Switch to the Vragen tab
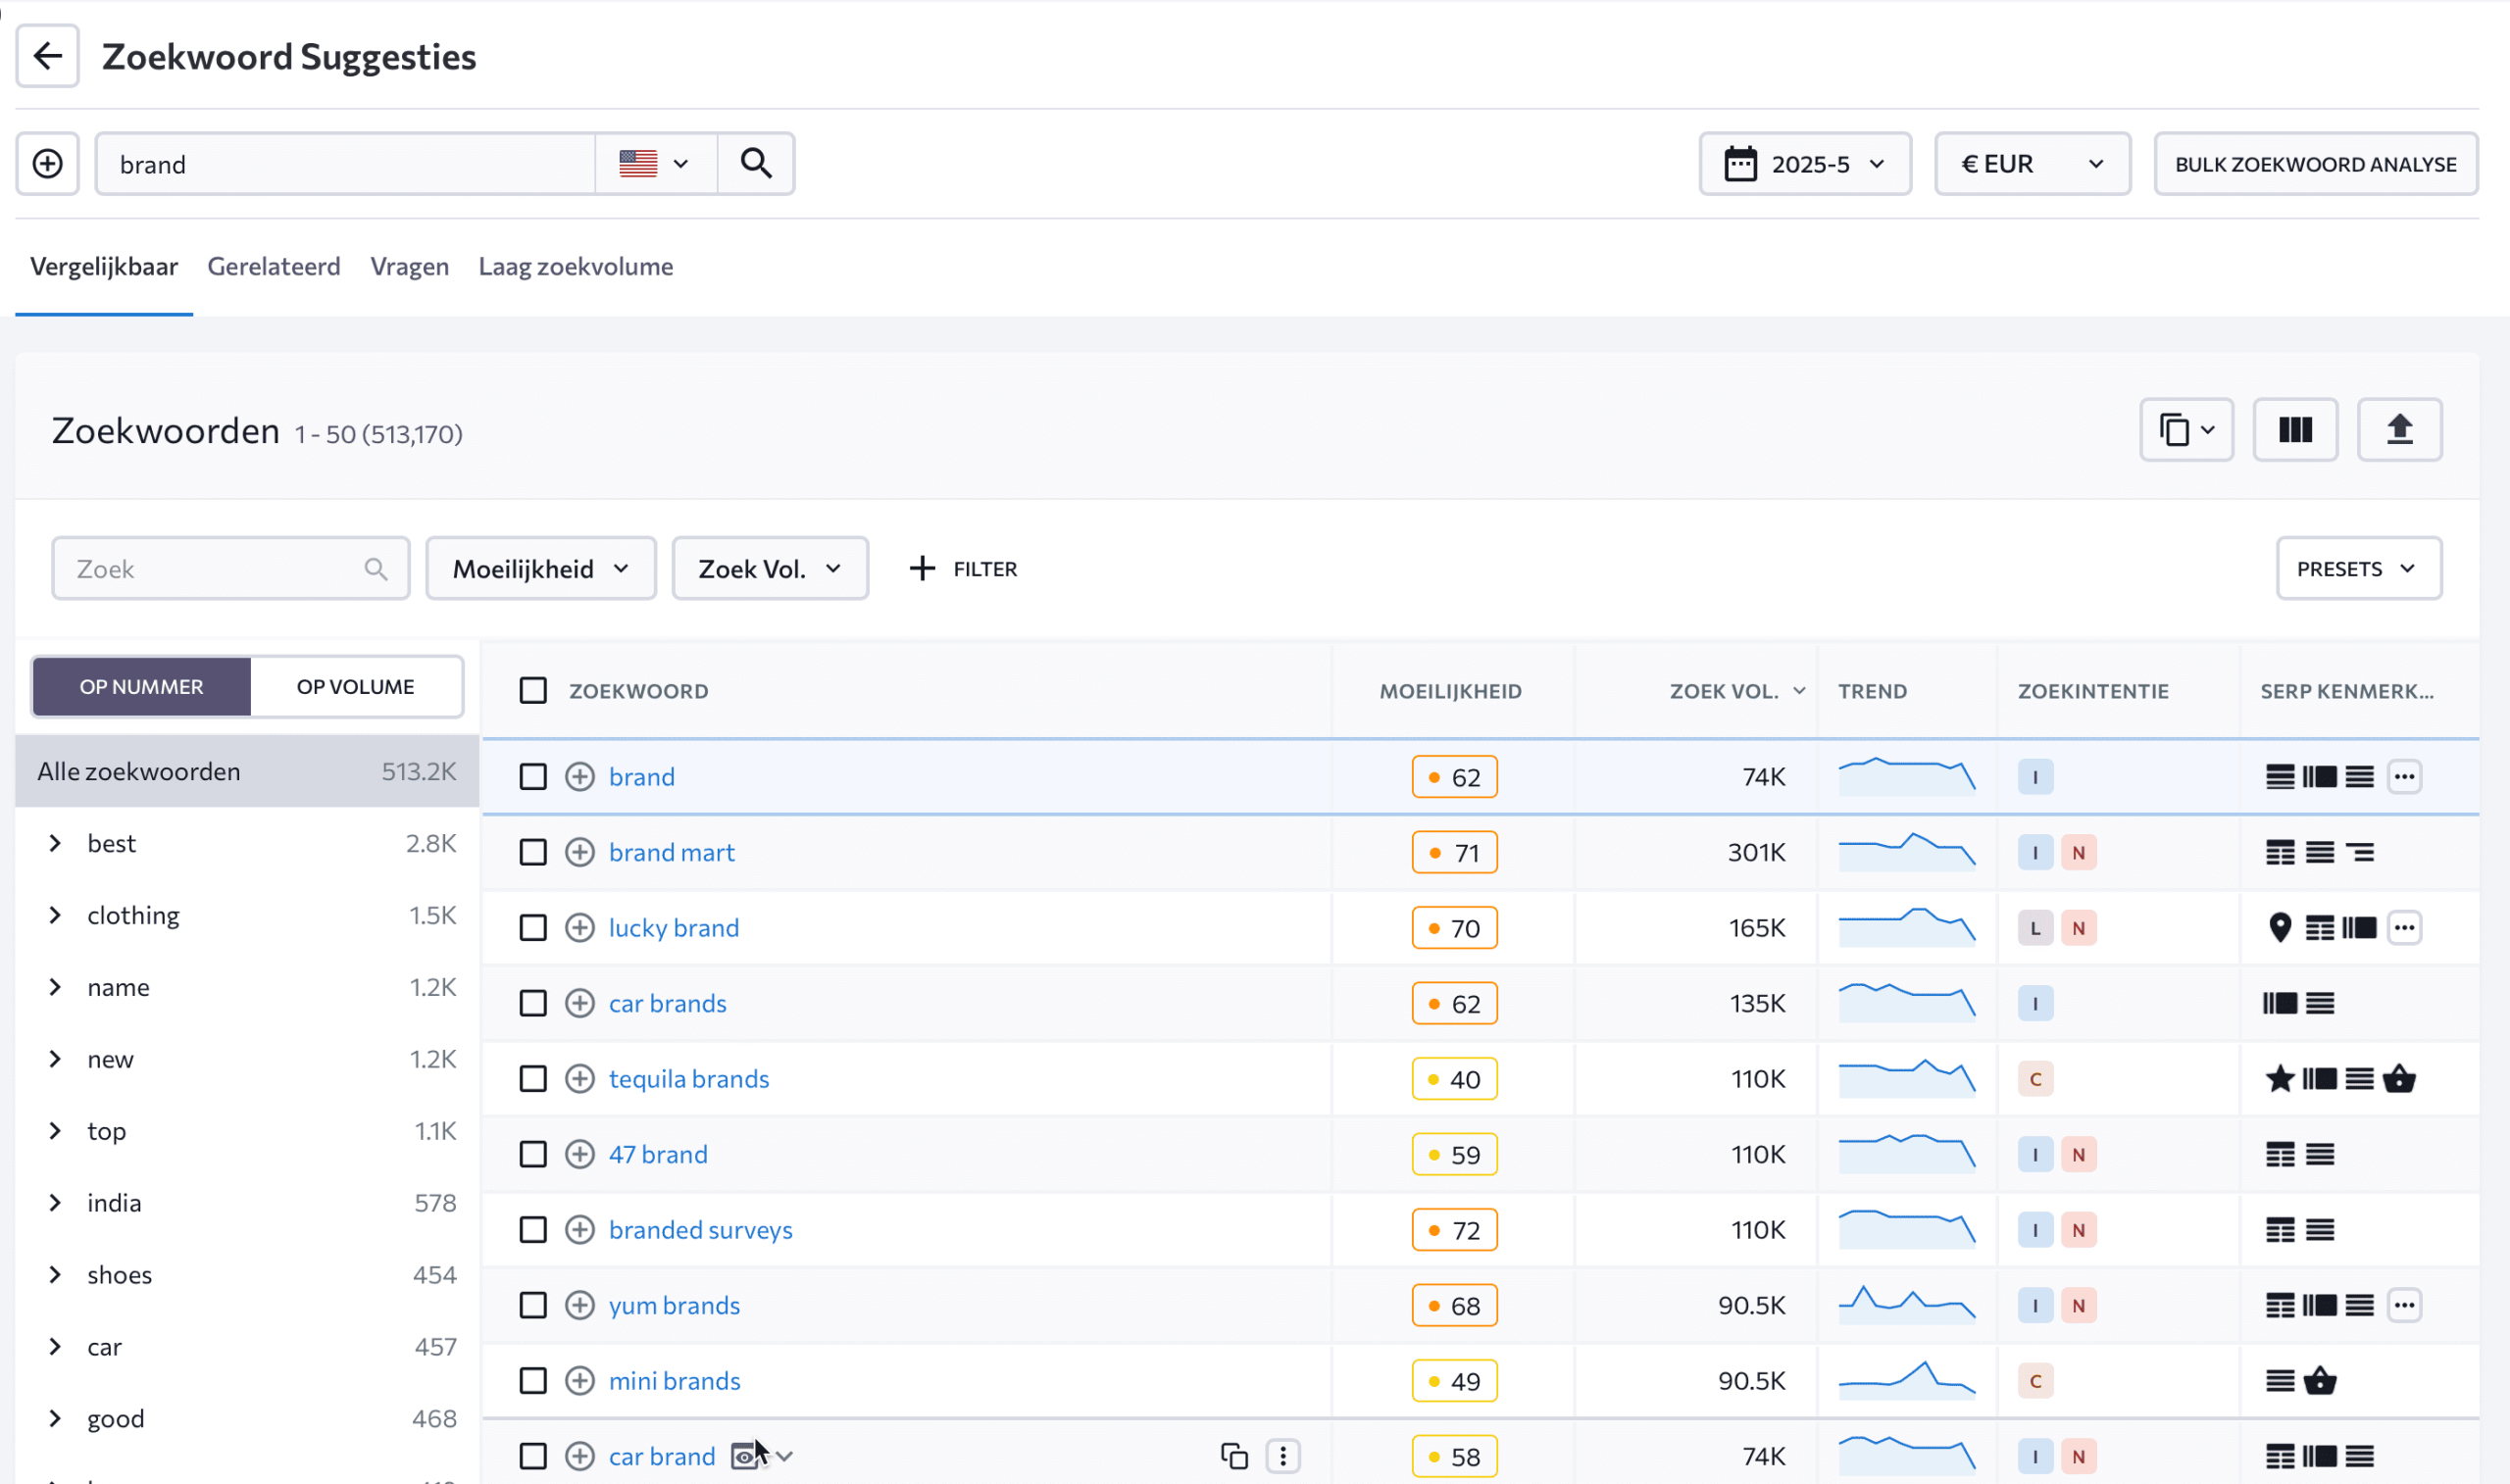 [x=410, y=267]
